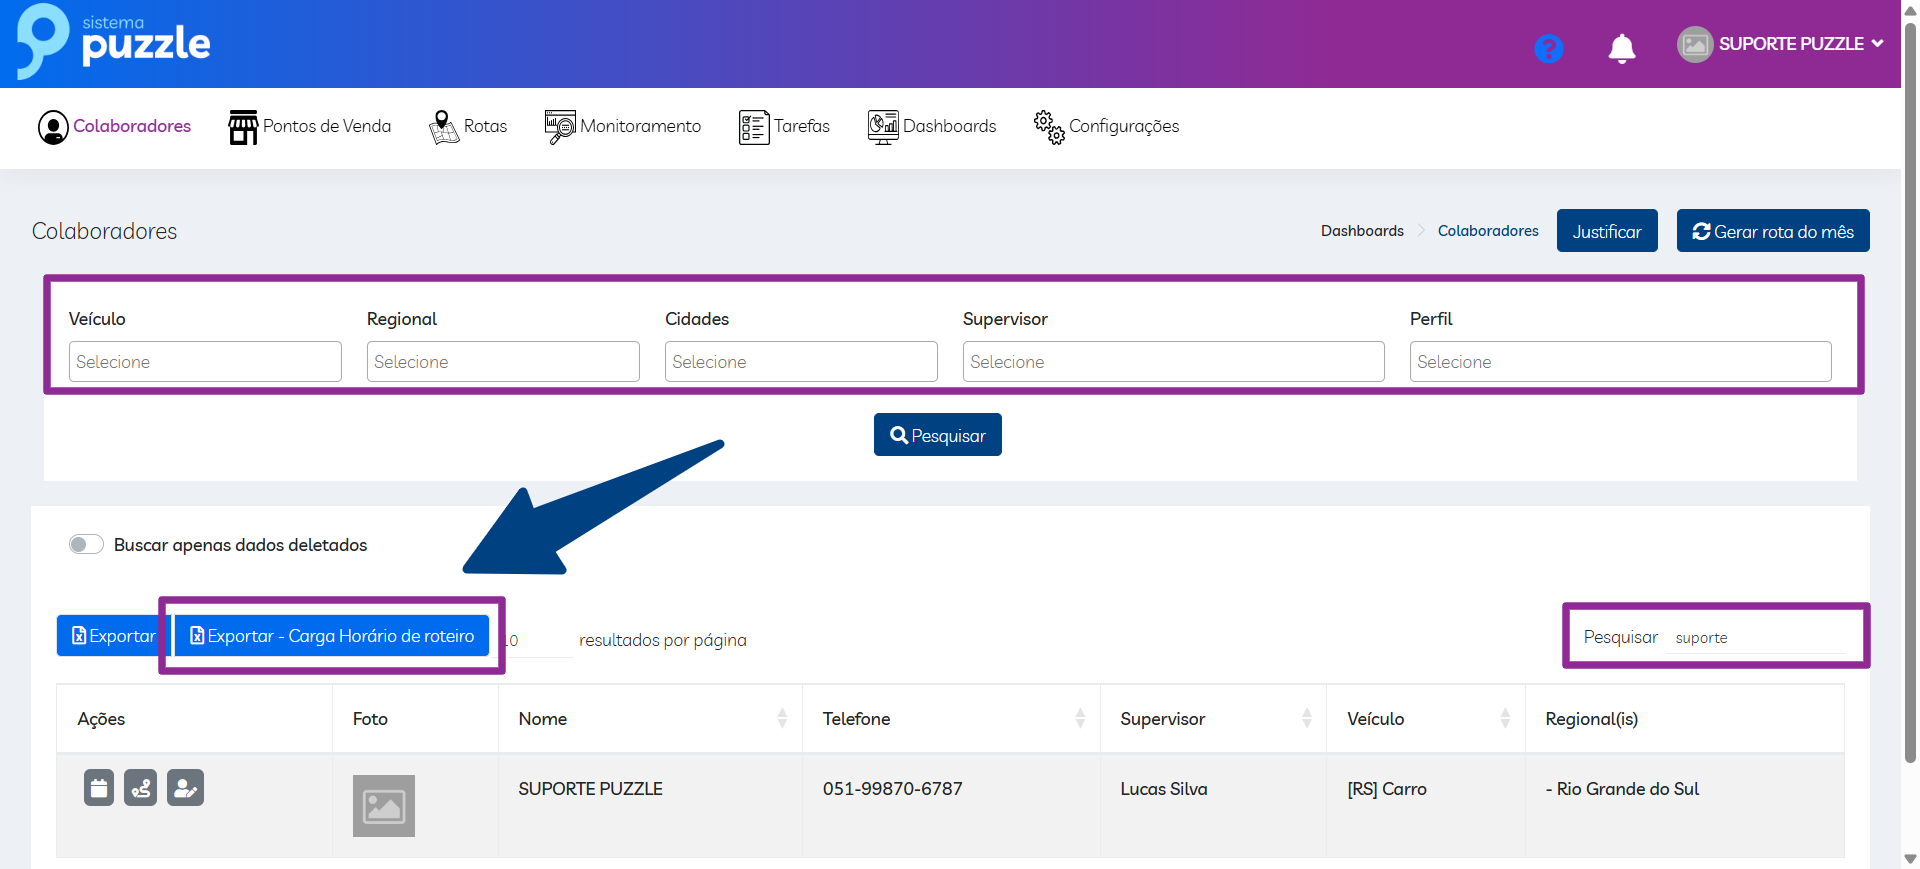
Task: Click the calendar icon in SUPORTE PUZZLE row
Action: pyautogui.click(x=98, y=788)
